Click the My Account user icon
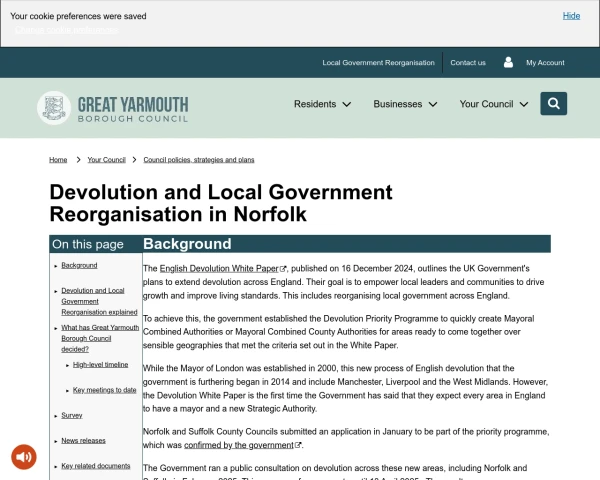The height and width of the screenshot is (480, 600). [x=508, y=62]
